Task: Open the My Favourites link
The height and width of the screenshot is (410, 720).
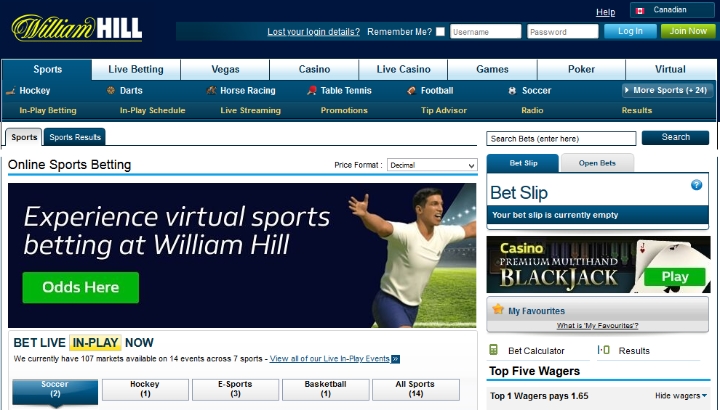Action: pyautogui.click(x=536, y=311)
